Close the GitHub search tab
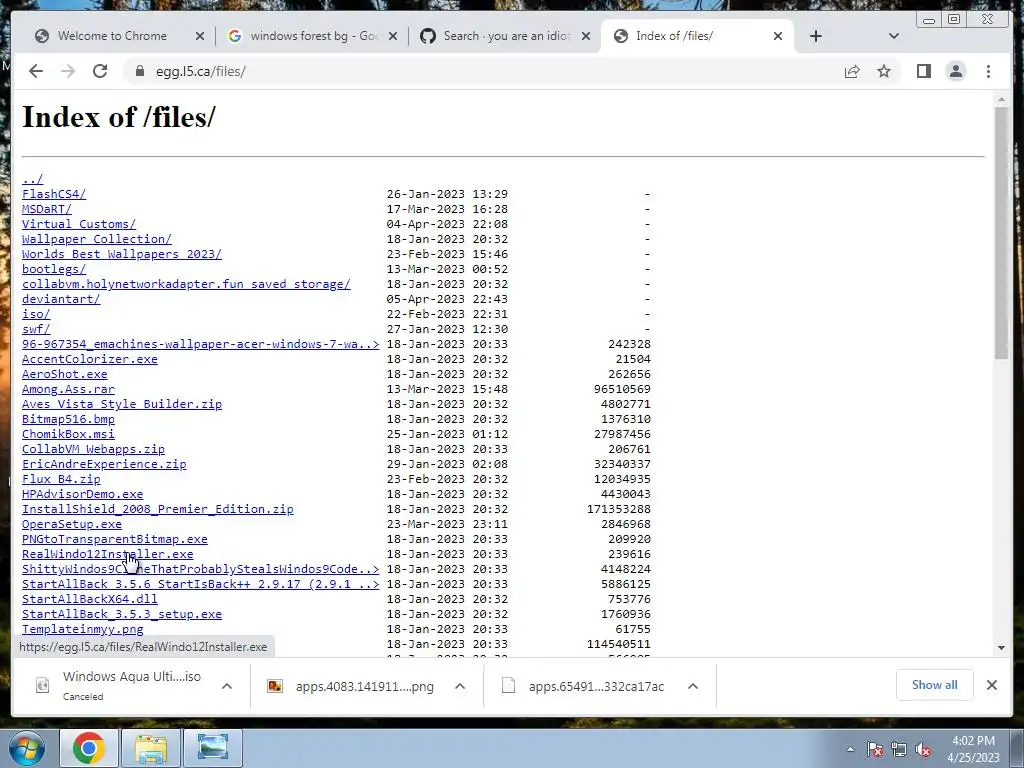1024x768 pixels. pyautogui.click(x=586, y=36)
